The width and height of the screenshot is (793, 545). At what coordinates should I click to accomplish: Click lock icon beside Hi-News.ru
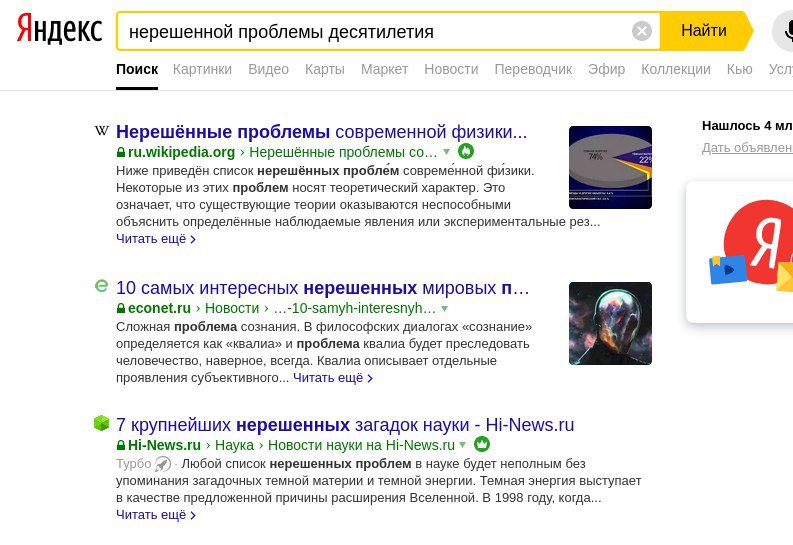(121, 445)
